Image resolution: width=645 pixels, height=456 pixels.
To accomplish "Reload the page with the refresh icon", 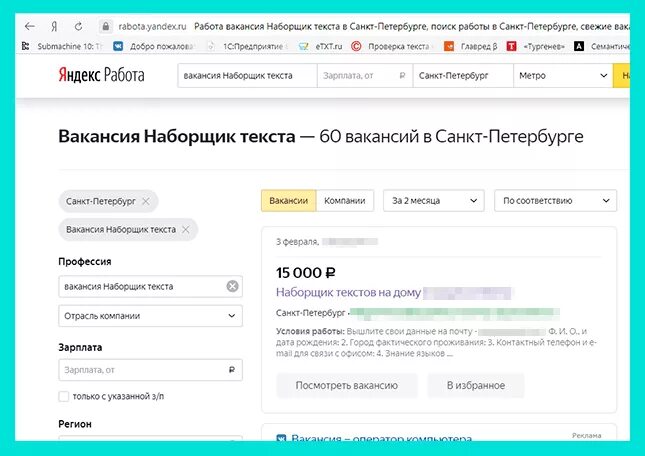I will 79,26.
